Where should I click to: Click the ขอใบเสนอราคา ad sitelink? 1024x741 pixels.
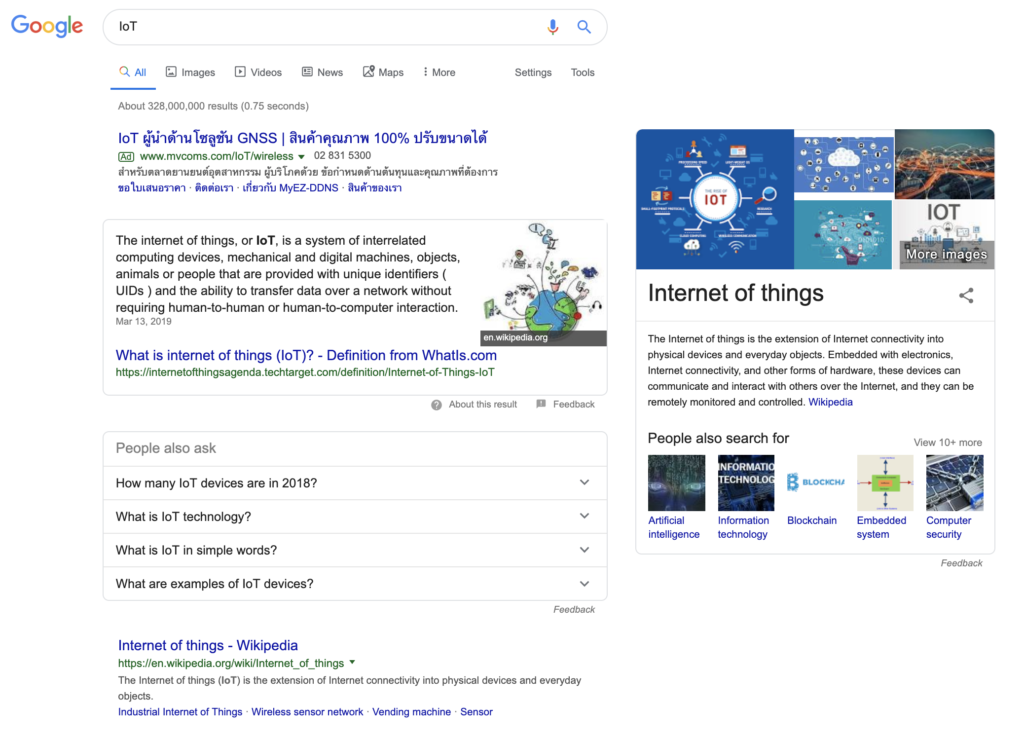coord(152,188)
